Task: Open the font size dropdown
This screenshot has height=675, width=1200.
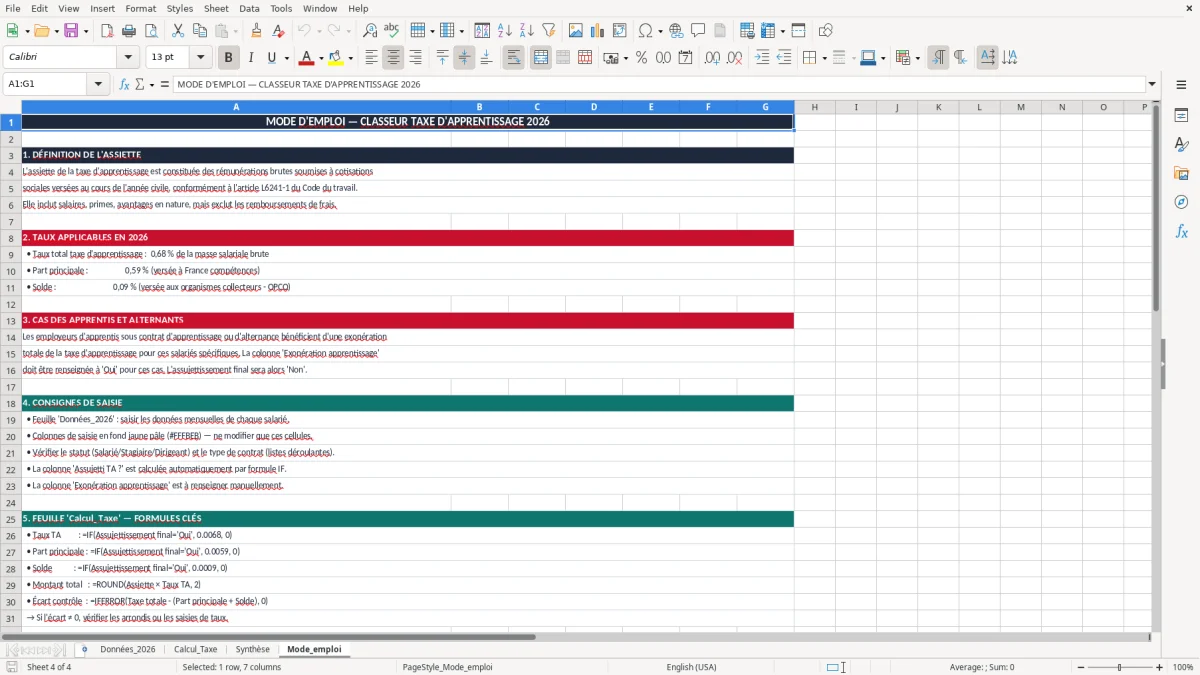Action: [200, 58]
